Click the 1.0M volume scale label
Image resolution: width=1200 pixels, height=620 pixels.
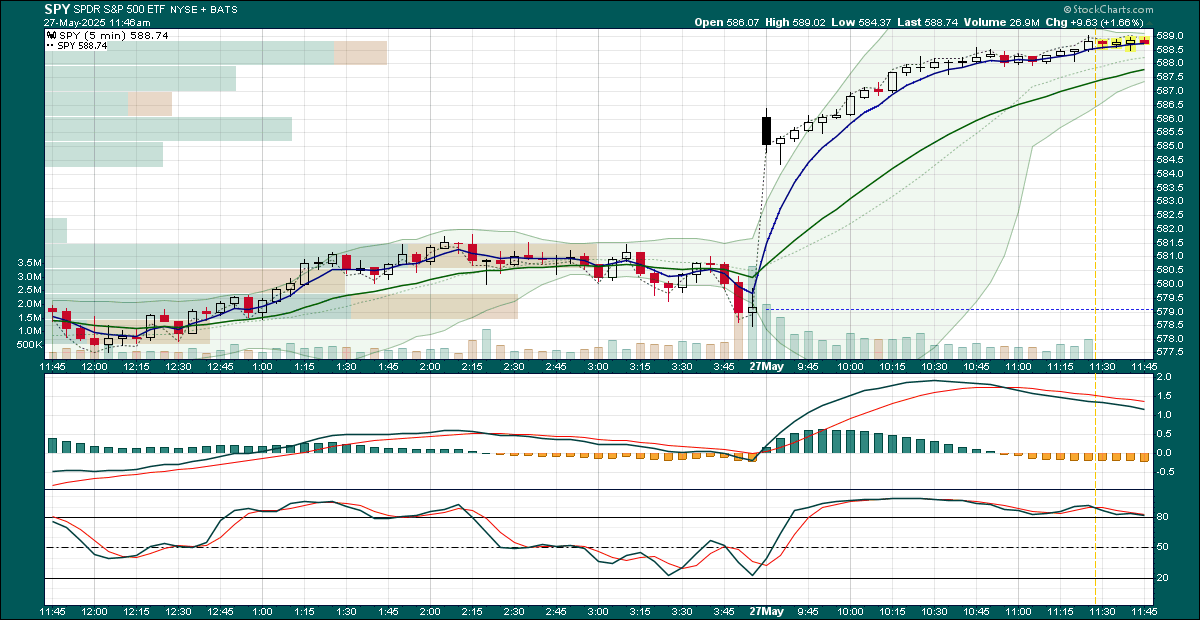coord(30,331)
